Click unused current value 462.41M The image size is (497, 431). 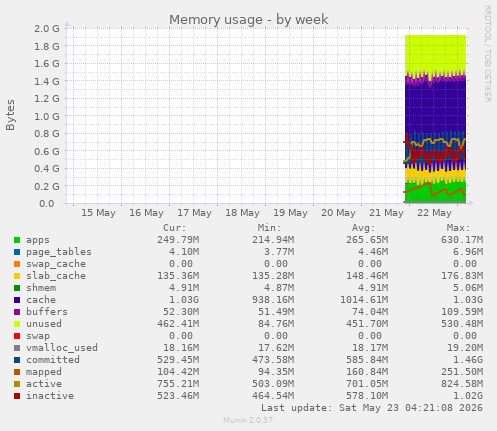click(178, 324)
